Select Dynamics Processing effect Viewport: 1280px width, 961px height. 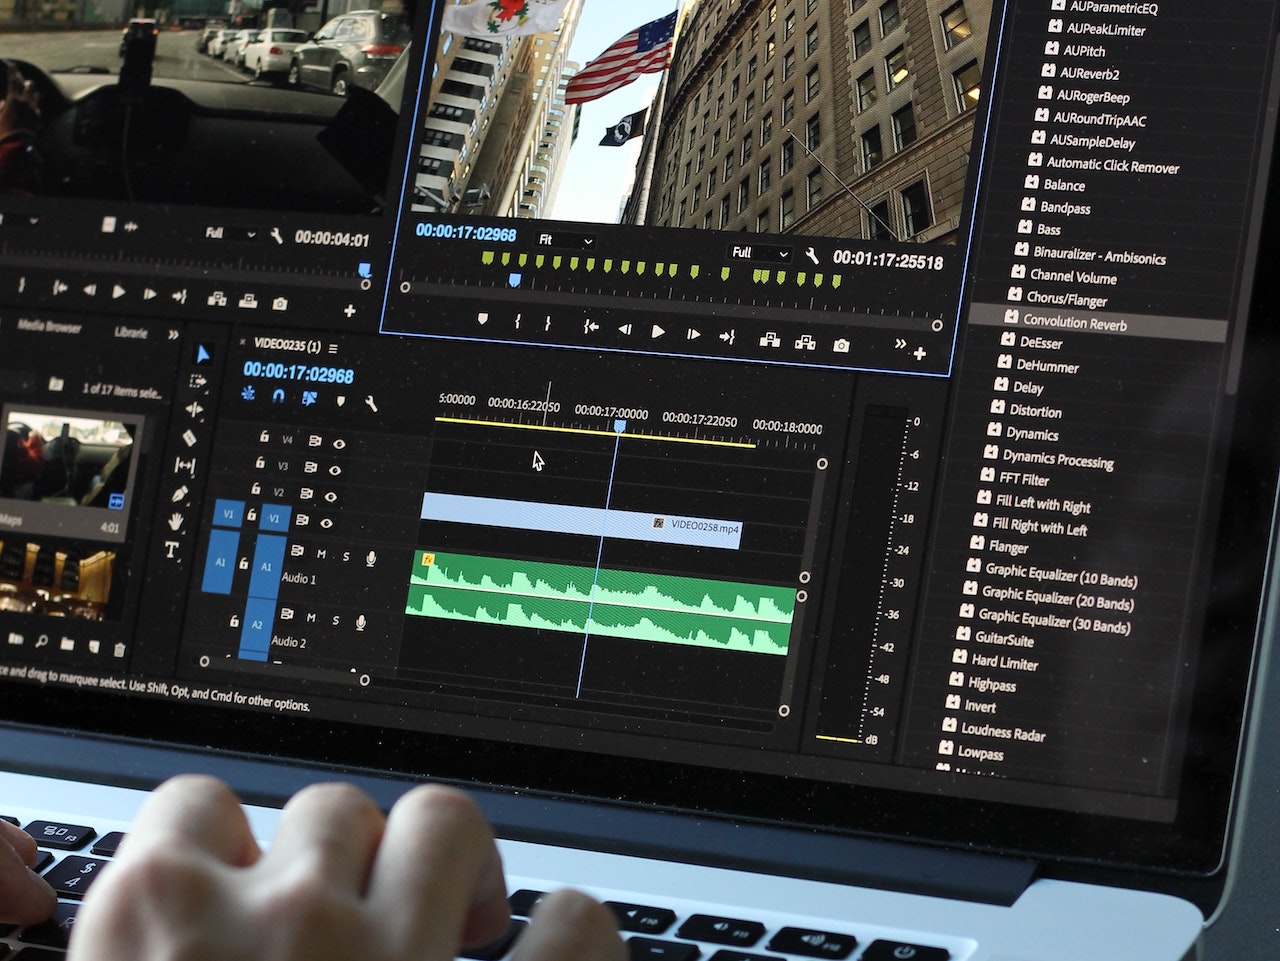click(x=1058, y=460)
